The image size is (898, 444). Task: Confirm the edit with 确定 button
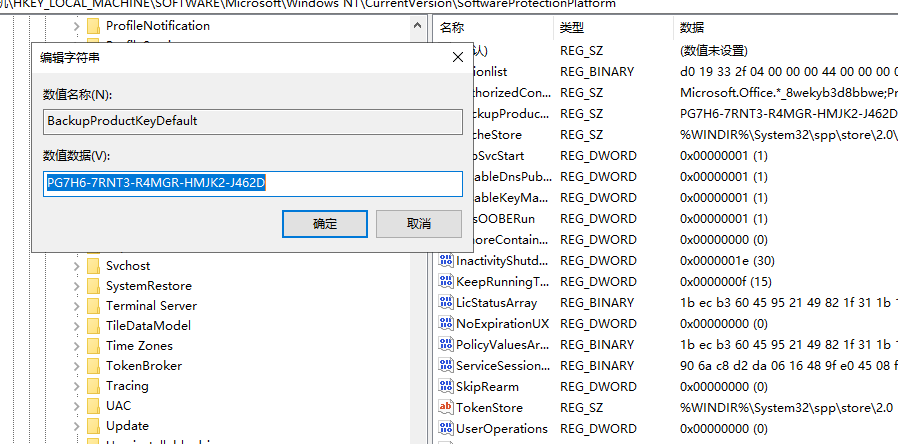(325, 224)
